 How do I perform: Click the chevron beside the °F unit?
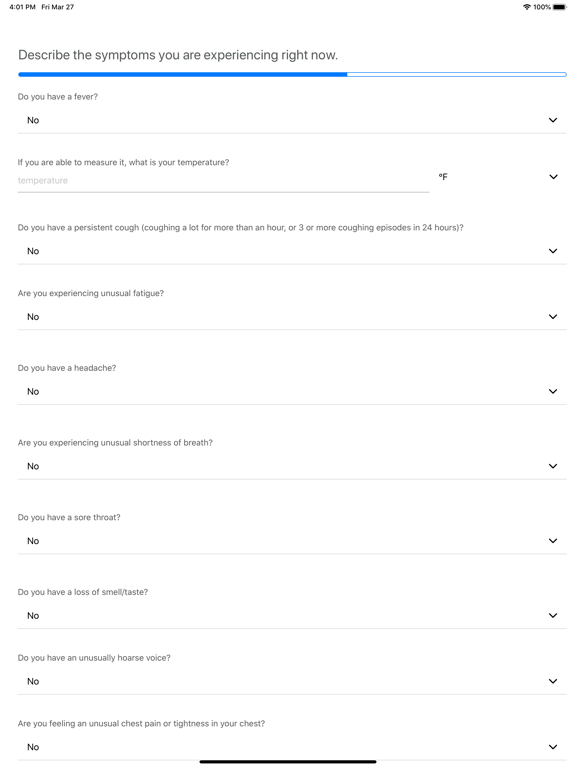pos(553,177)
